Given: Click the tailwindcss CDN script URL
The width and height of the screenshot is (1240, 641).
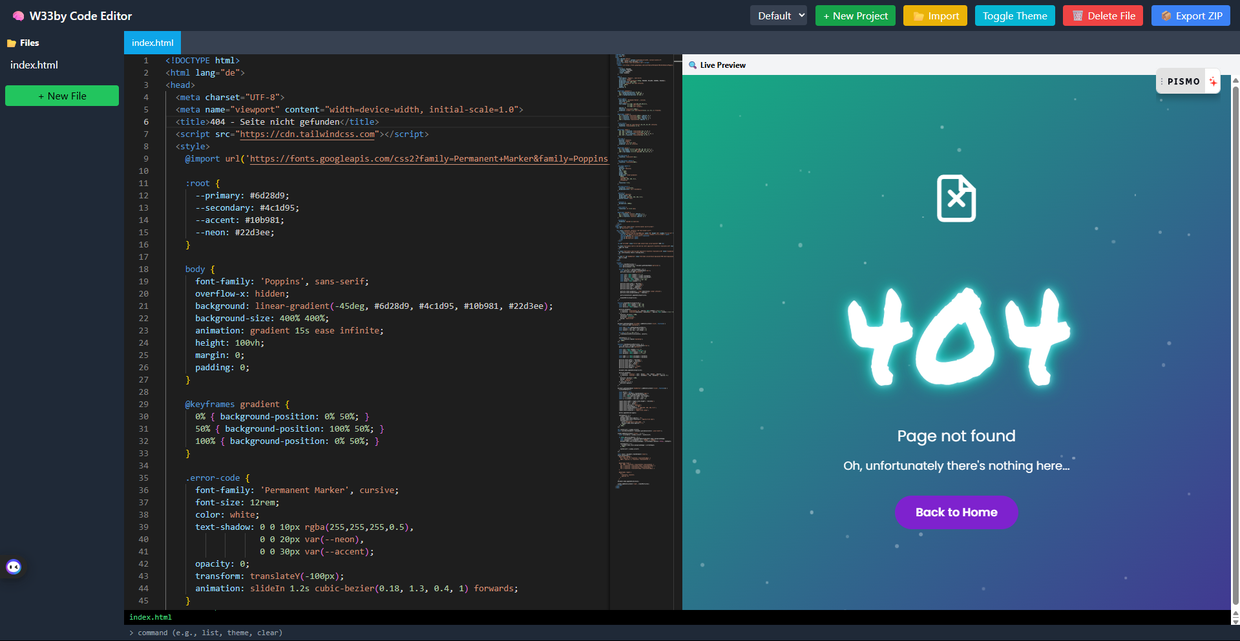Looking at the screenshot, I should point(307,134).
